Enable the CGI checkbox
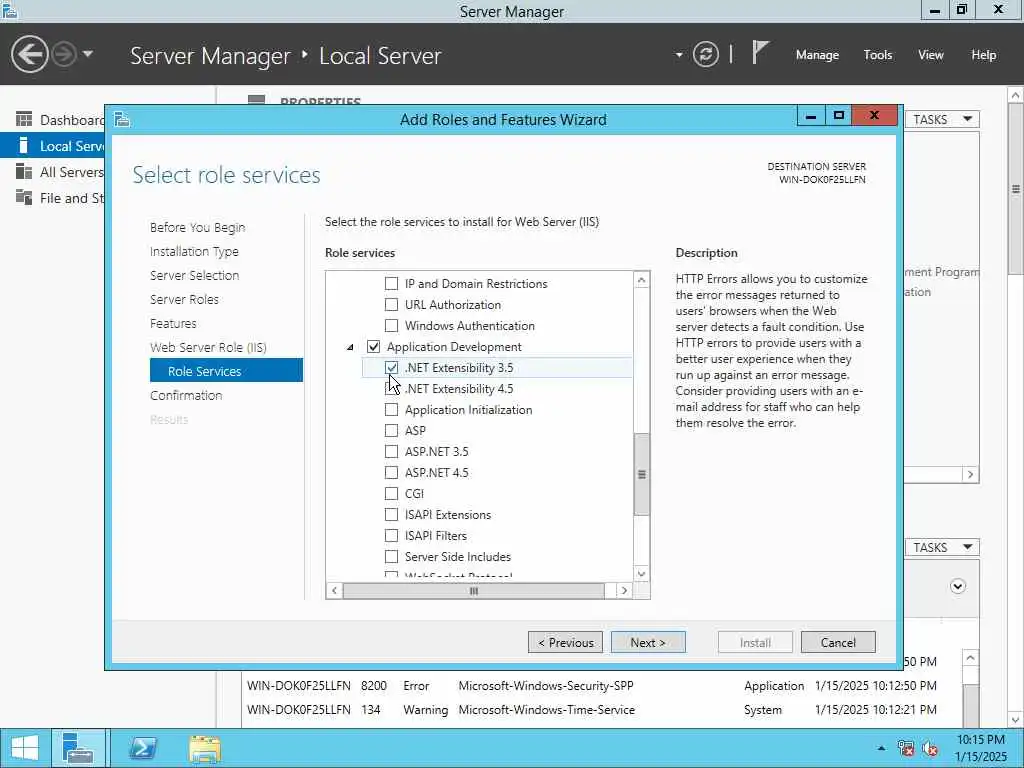 (391, 493)
